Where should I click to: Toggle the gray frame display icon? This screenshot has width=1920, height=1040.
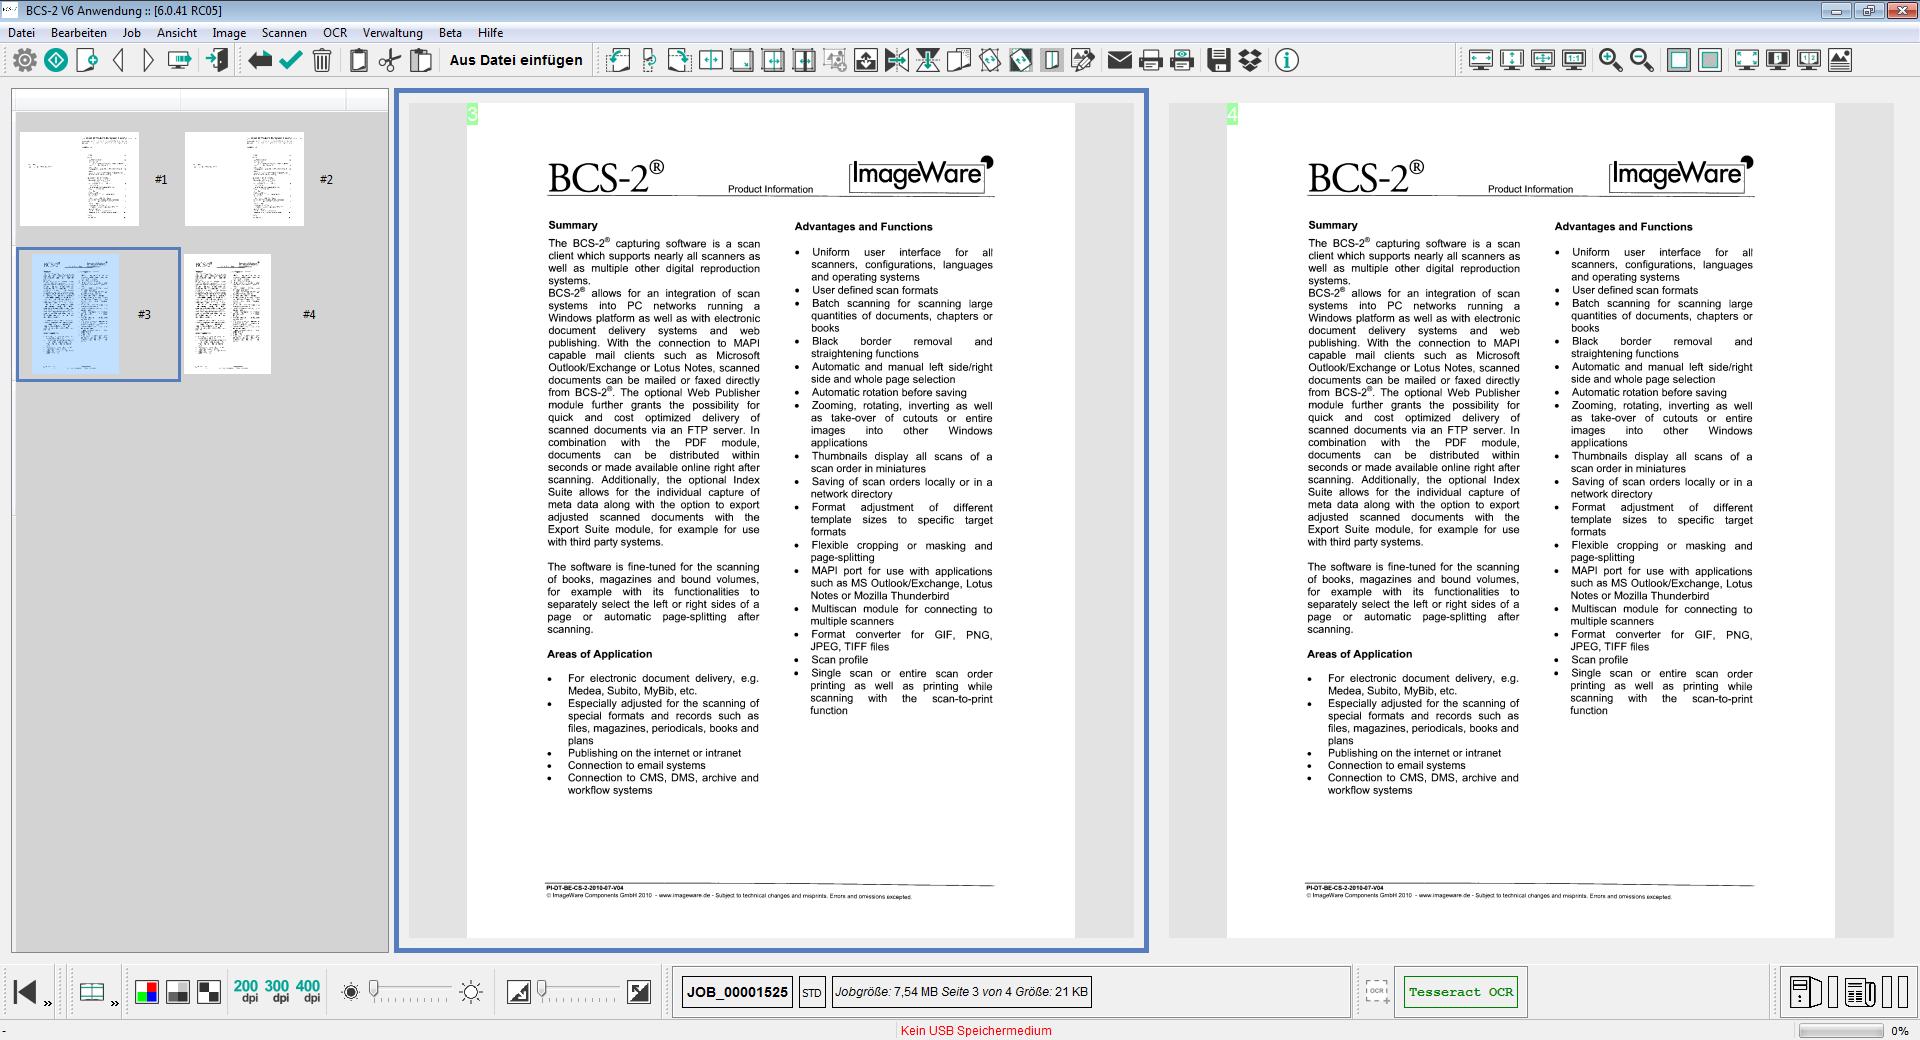pyautogui.click(x=1710, y=60)
